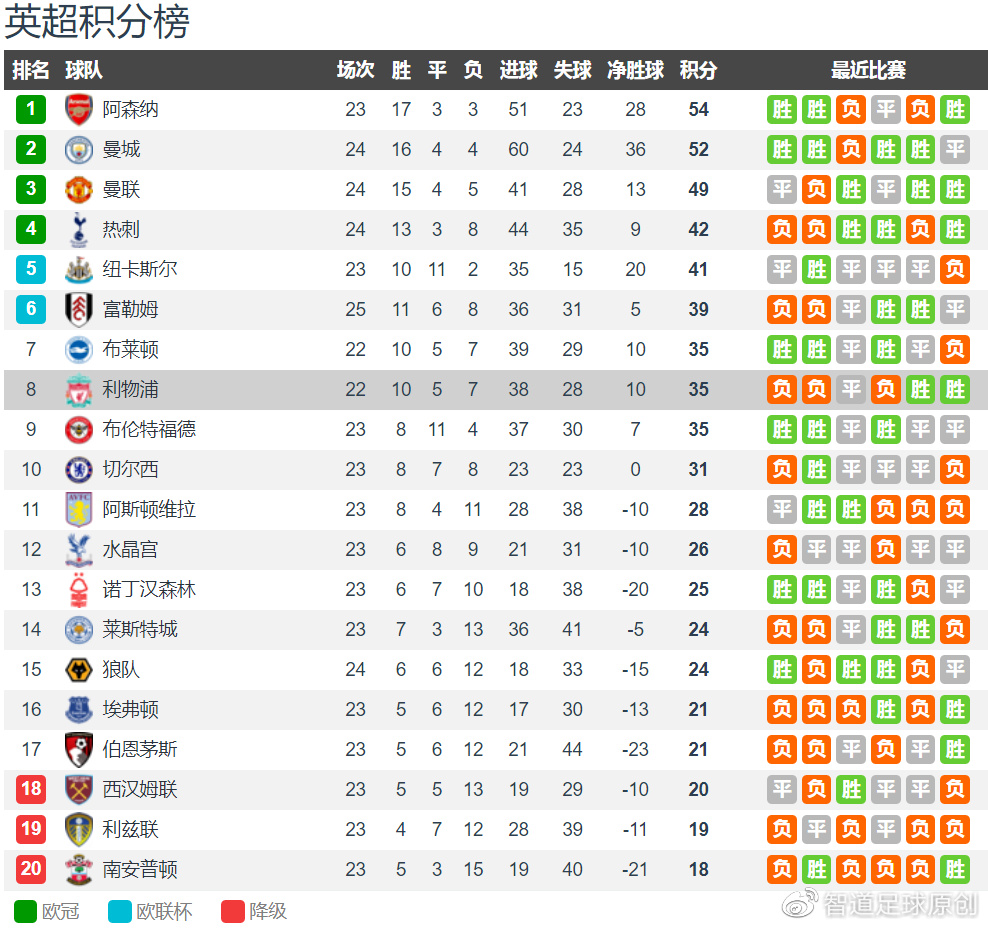The image size is (988, 928).
Task: Click the Tottenham club crest icon
Action: [79, 229]
